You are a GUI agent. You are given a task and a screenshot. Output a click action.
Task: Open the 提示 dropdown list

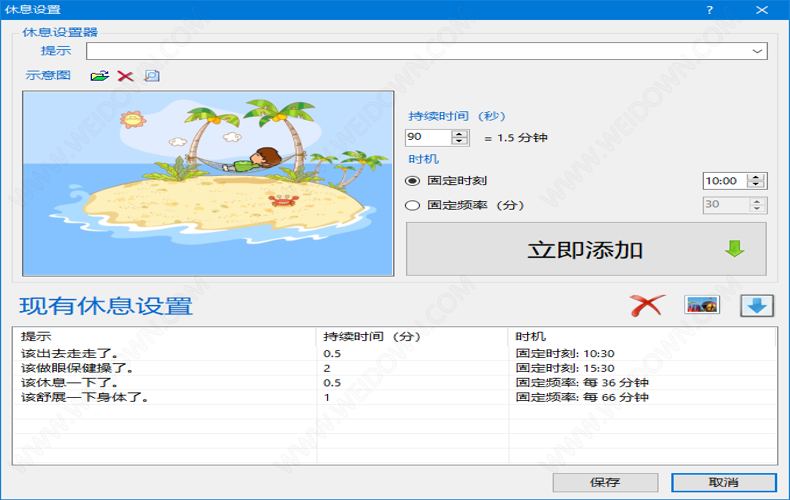[758, 50]
